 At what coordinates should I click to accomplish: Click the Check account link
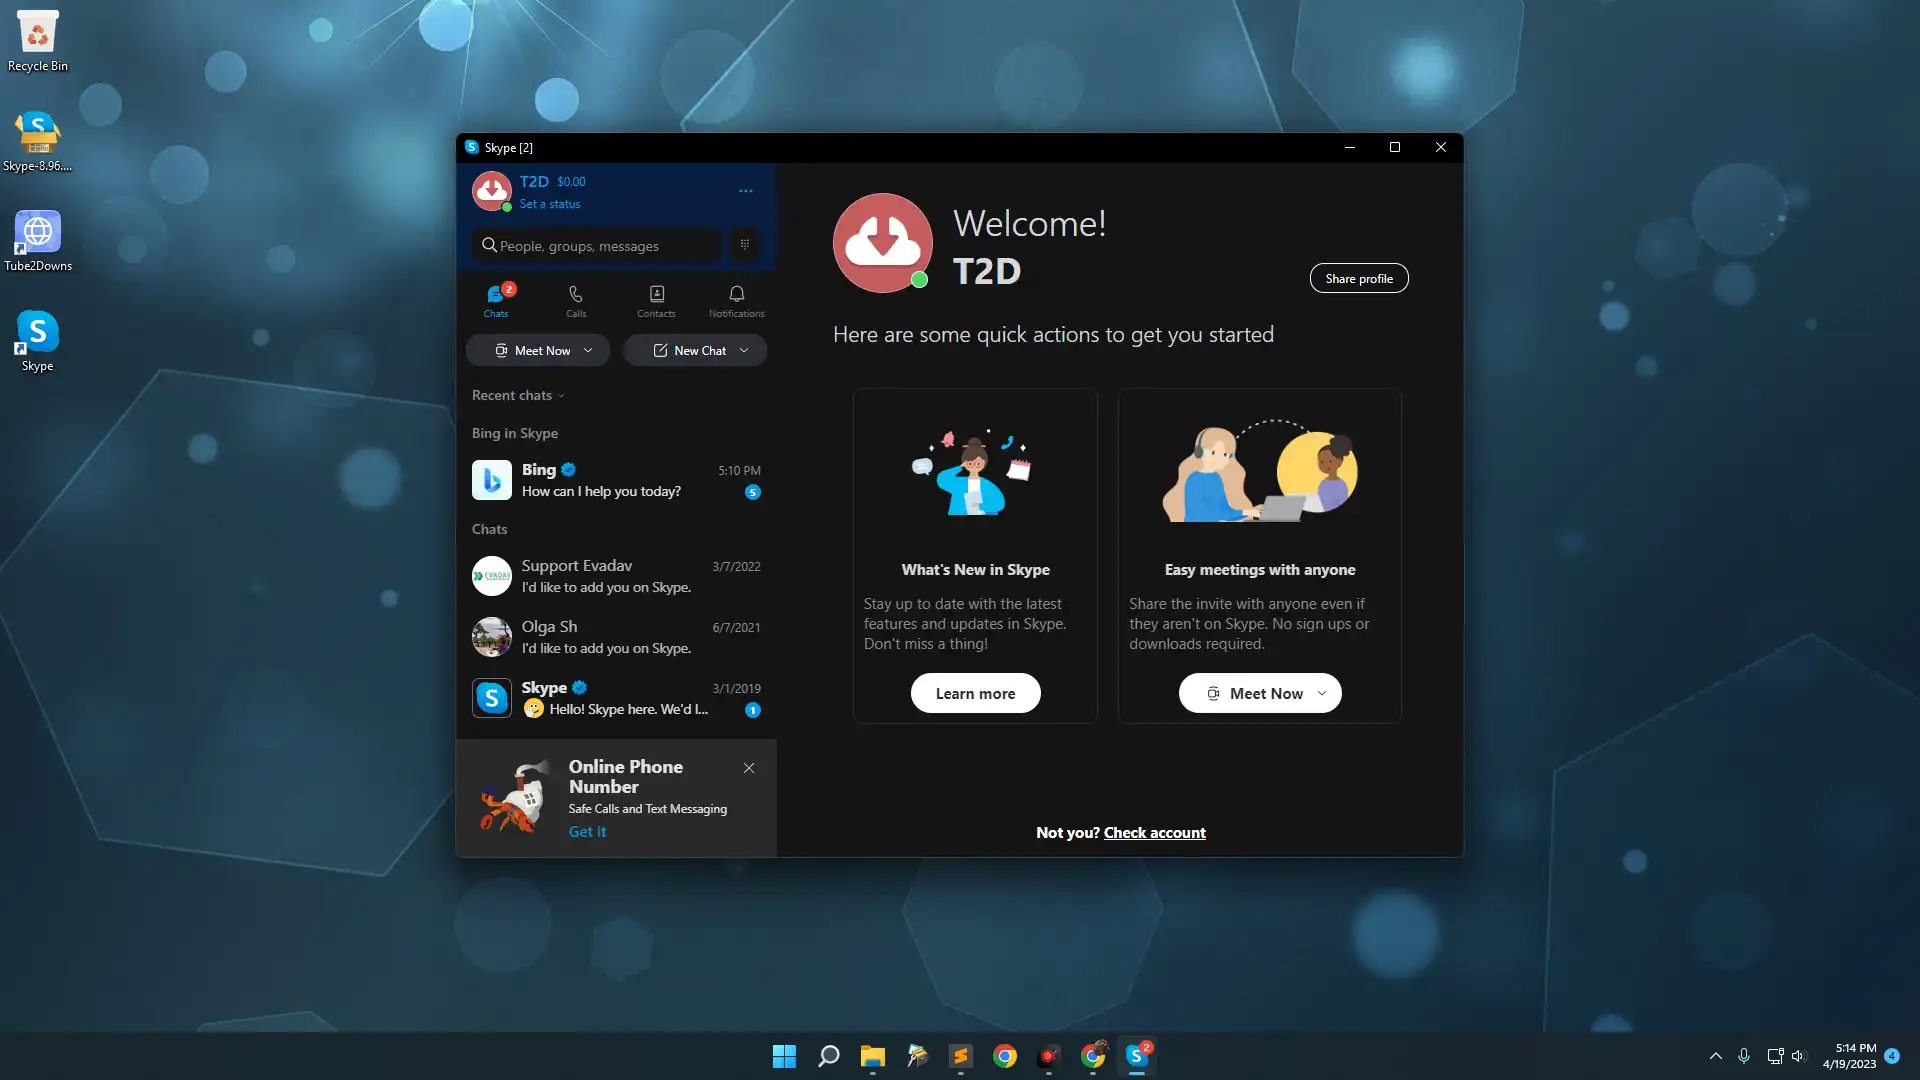(1155, 833)
